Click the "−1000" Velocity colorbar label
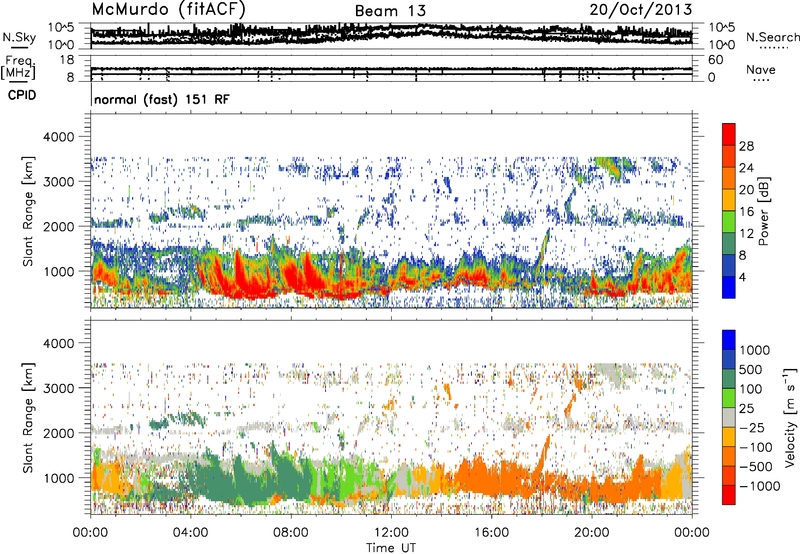 [760, 486]
